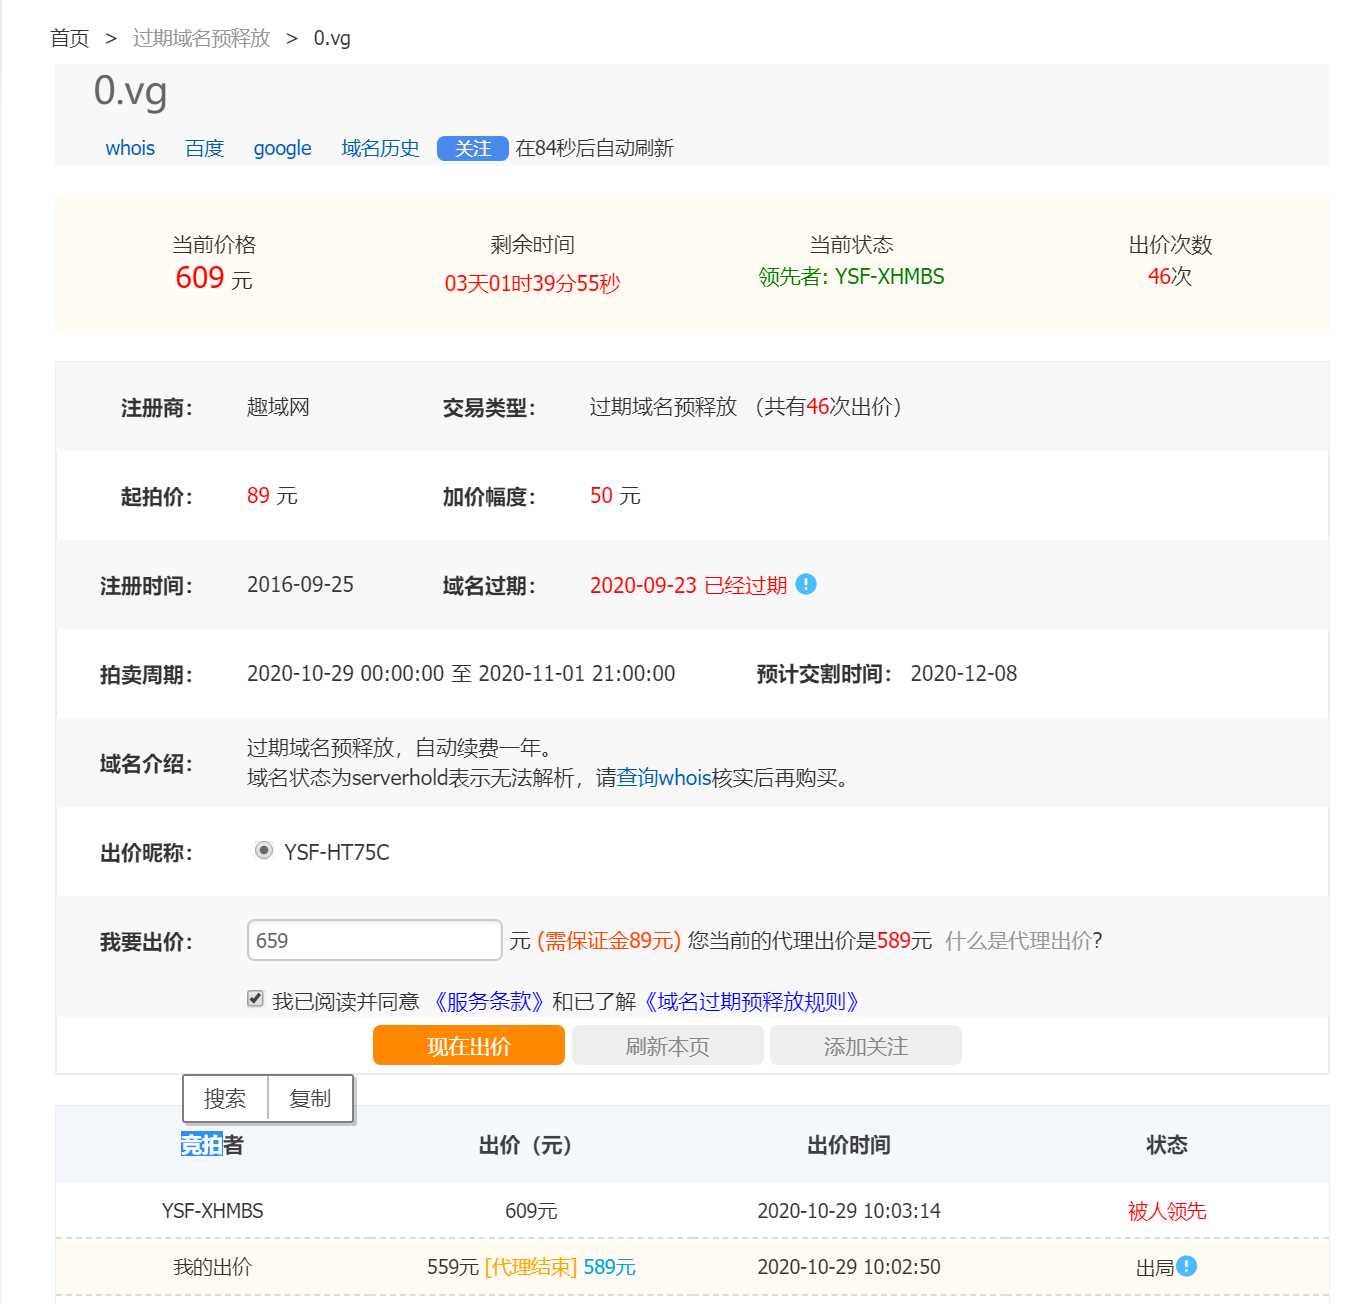Screen dimensions: 1370x1304
Task: Click info icon next to 出局 status
Action: pyautogui.click(x=1186, y=1266)
